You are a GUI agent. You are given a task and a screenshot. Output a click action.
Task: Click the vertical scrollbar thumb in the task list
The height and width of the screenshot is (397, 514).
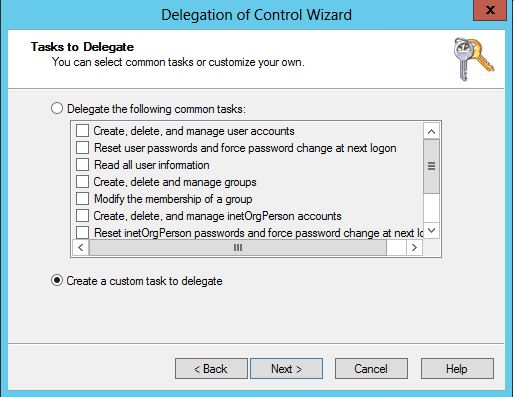click(x=431, y=166)
